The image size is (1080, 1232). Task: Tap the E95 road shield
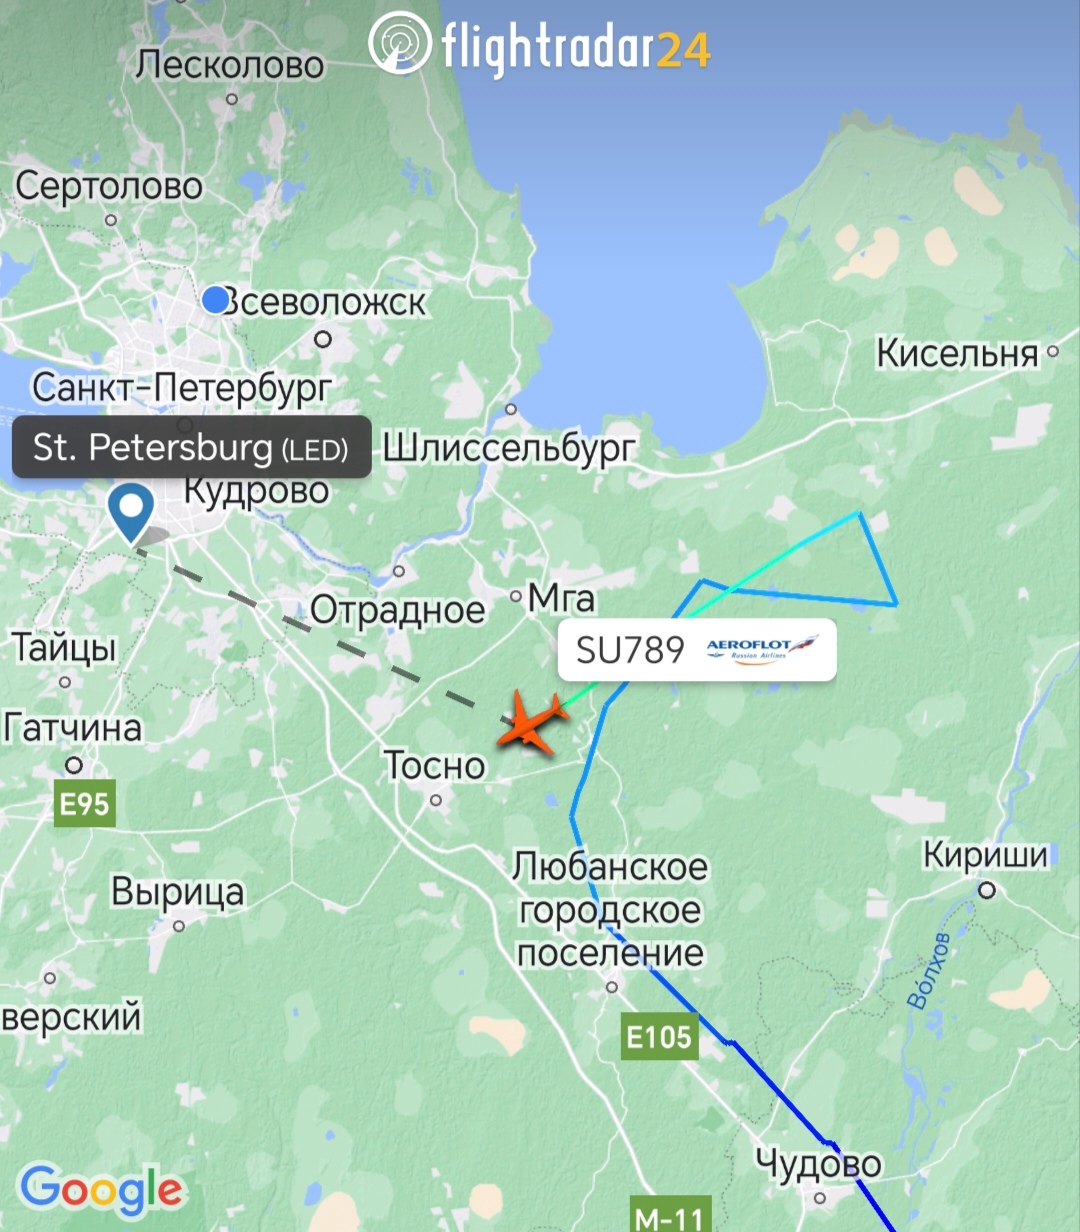click(85, 803)
